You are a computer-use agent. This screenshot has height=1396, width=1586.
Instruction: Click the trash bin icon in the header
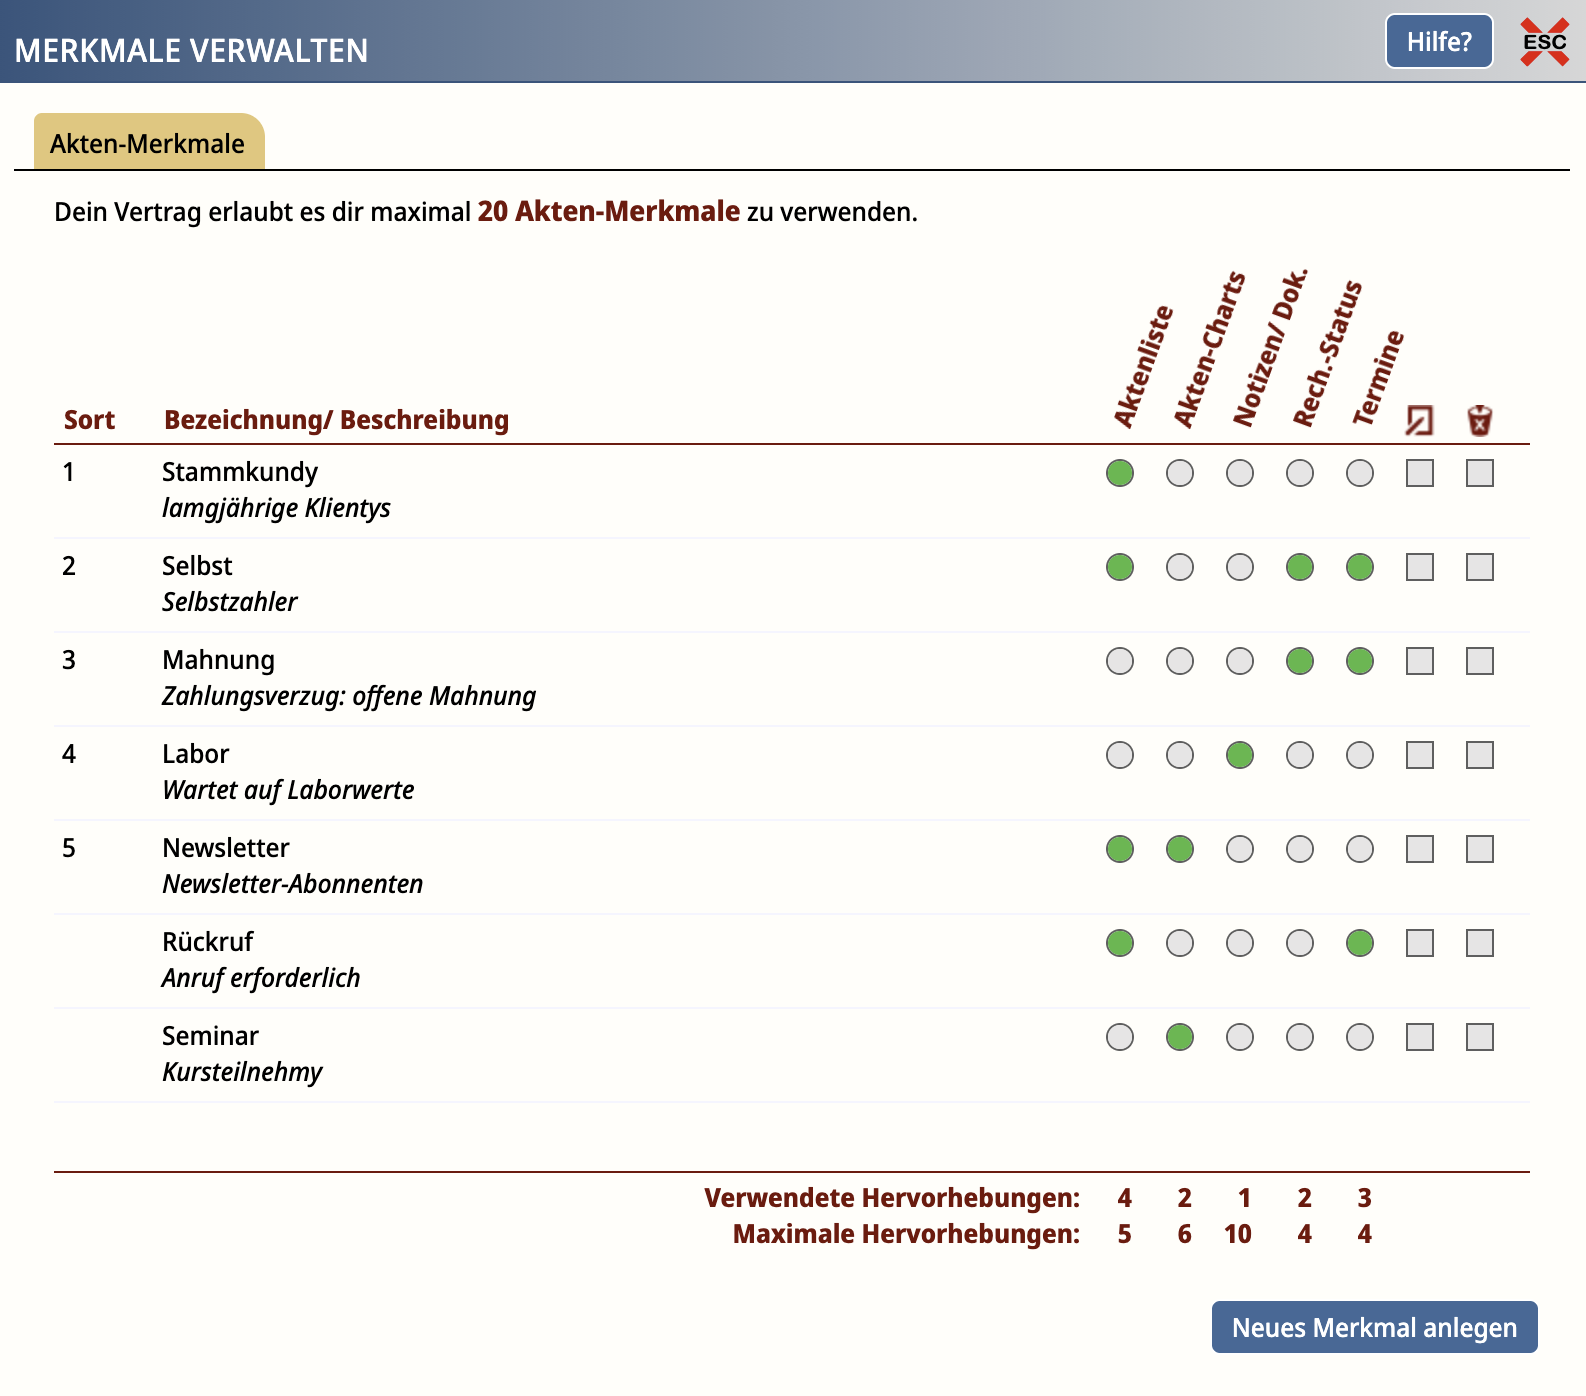1479,420
